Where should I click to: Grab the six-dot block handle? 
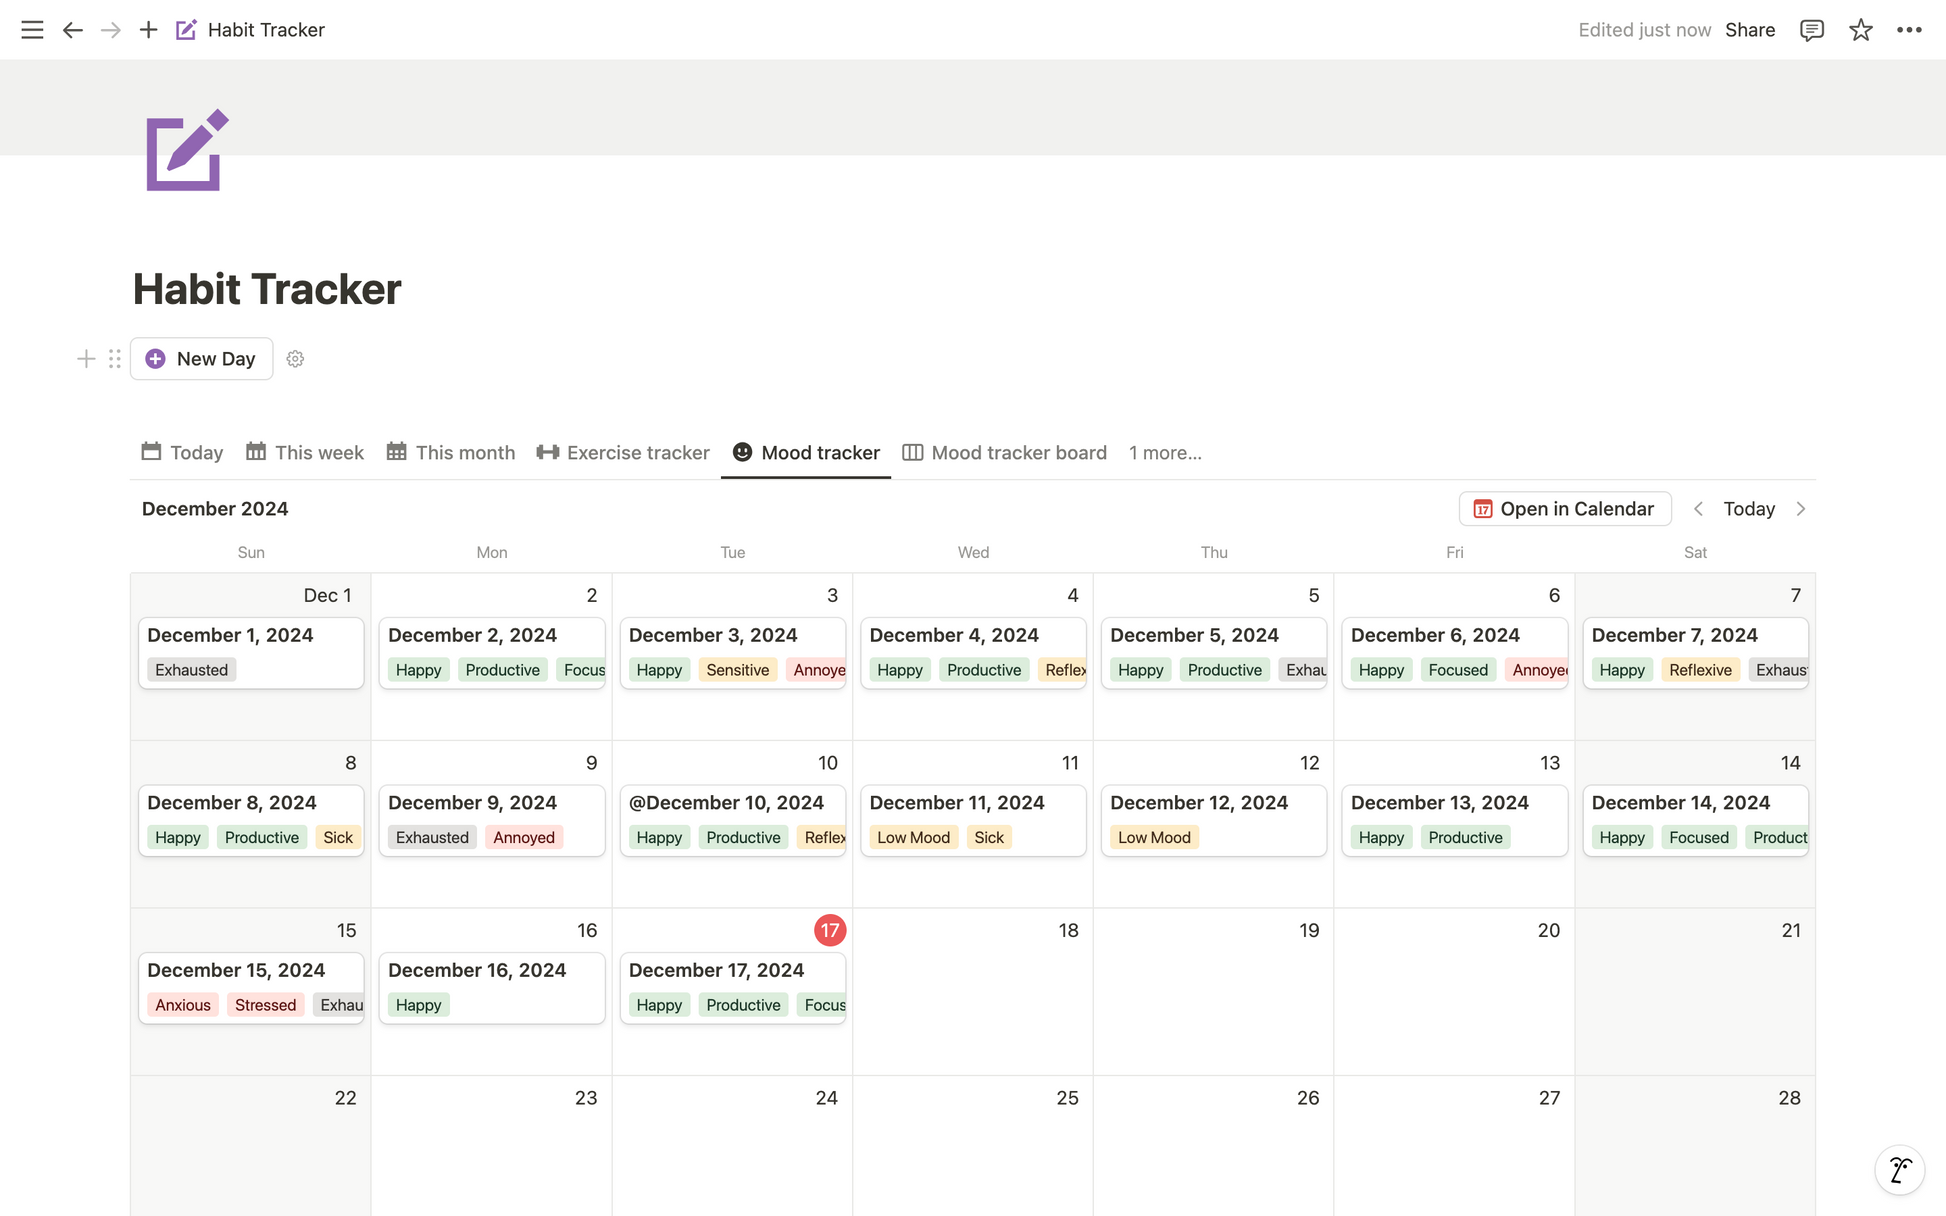115,359
